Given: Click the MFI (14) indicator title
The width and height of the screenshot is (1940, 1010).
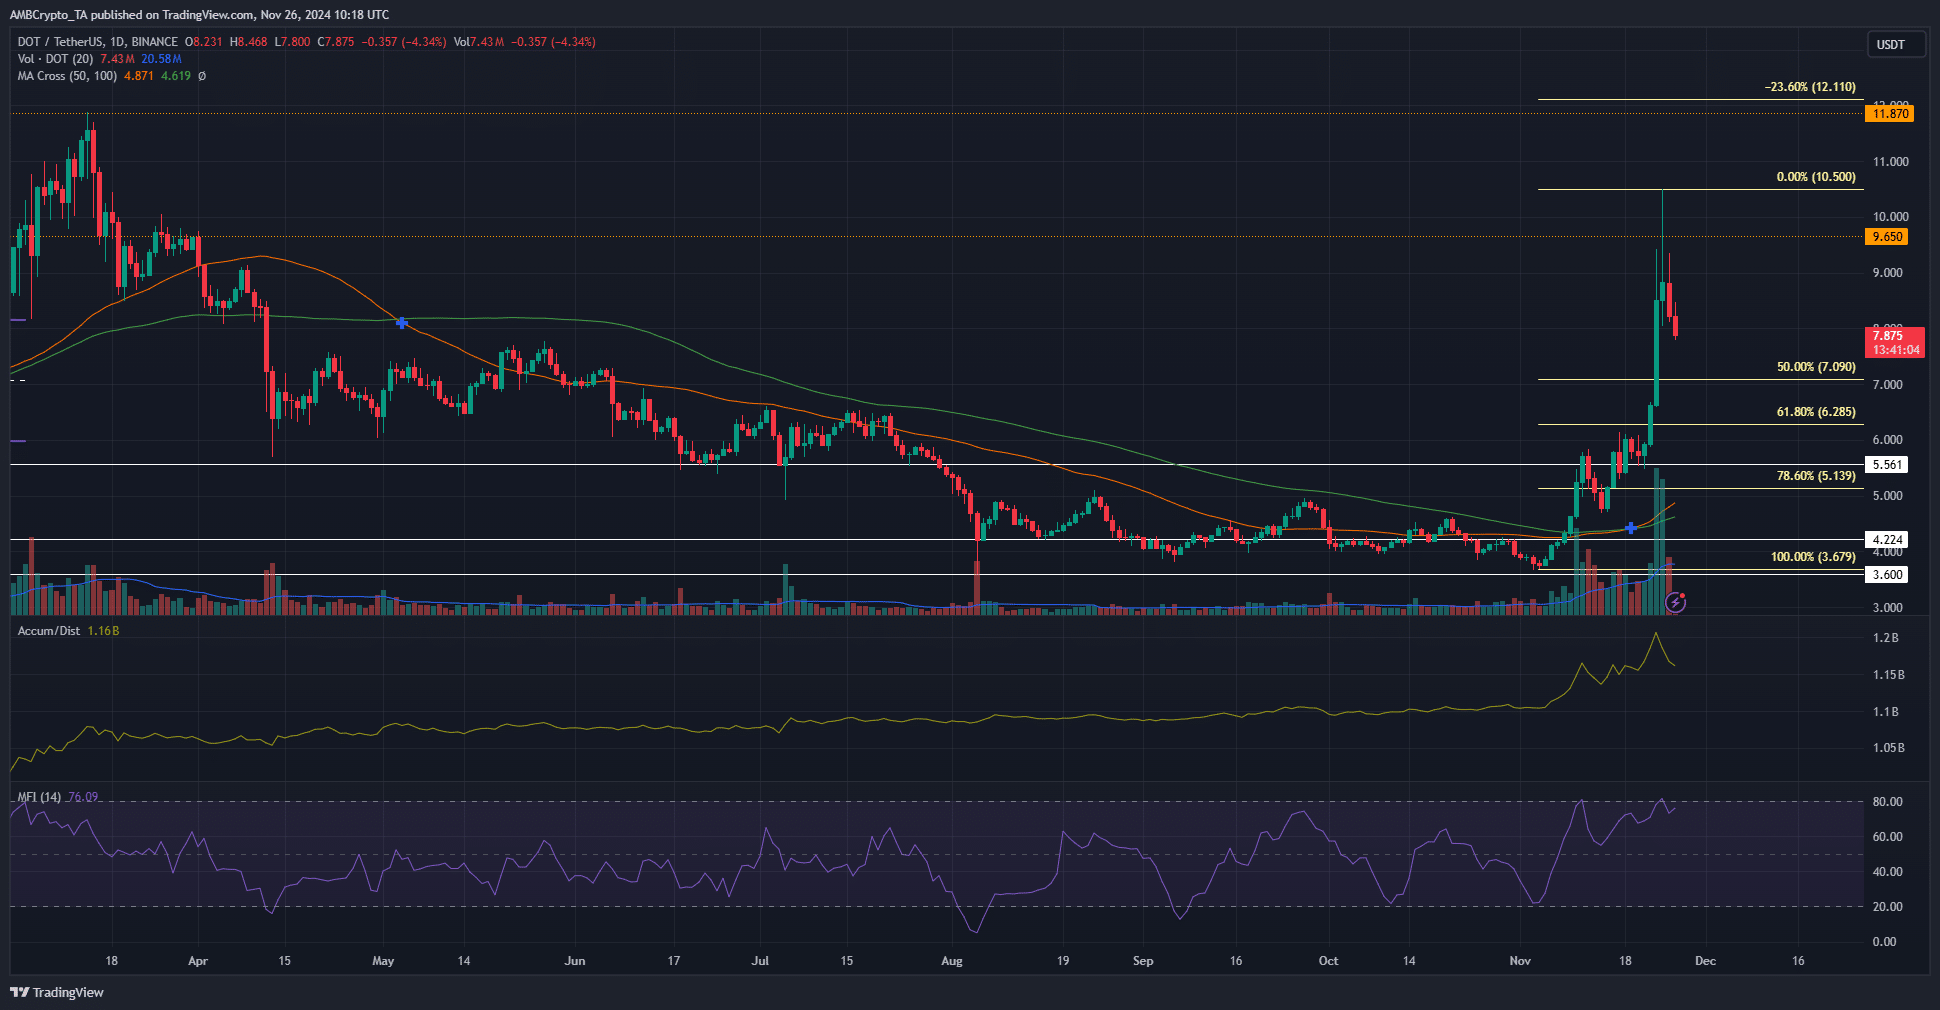Looking at the screenshot, I should coord(39,797).
